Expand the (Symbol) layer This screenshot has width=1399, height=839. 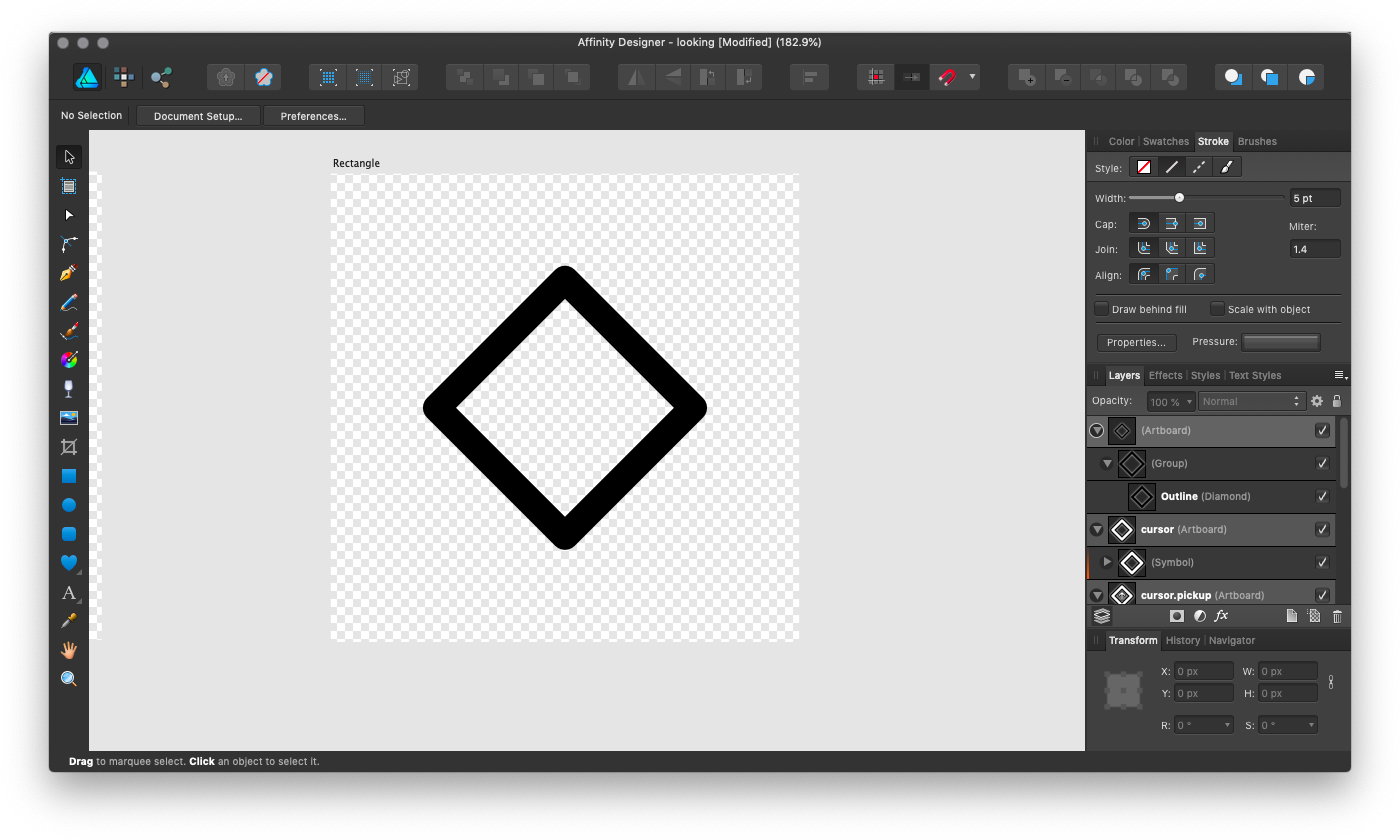point(1107,562)
